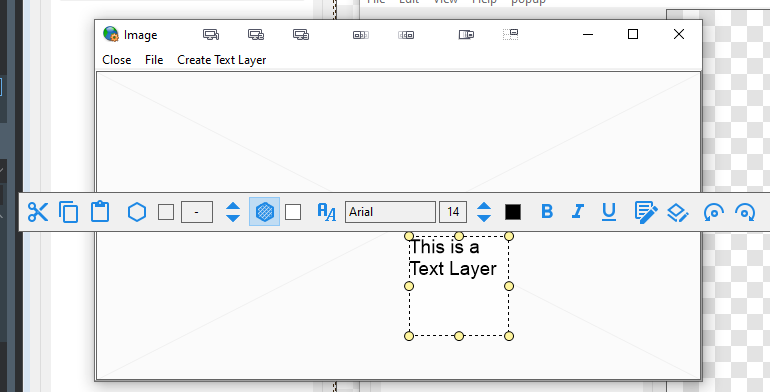Image resolution: width=770 pixels, height=392 pixels.
Task: Close the Image window with X
Action: click(679, 34)
